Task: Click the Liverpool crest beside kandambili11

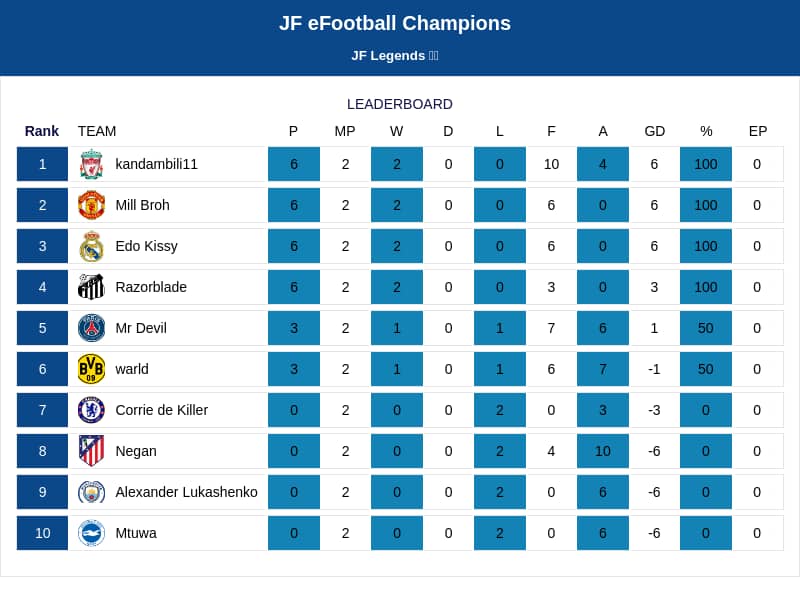Action: (x=91, y=164)
